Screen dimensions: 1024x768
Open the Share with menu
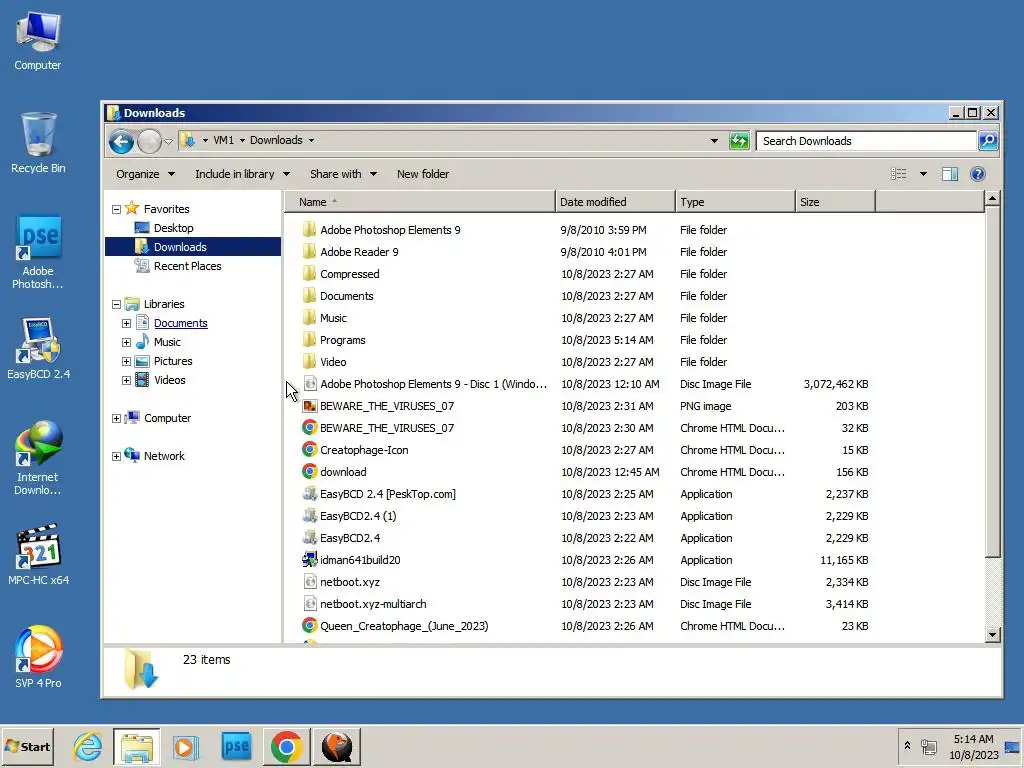point(344,174)
